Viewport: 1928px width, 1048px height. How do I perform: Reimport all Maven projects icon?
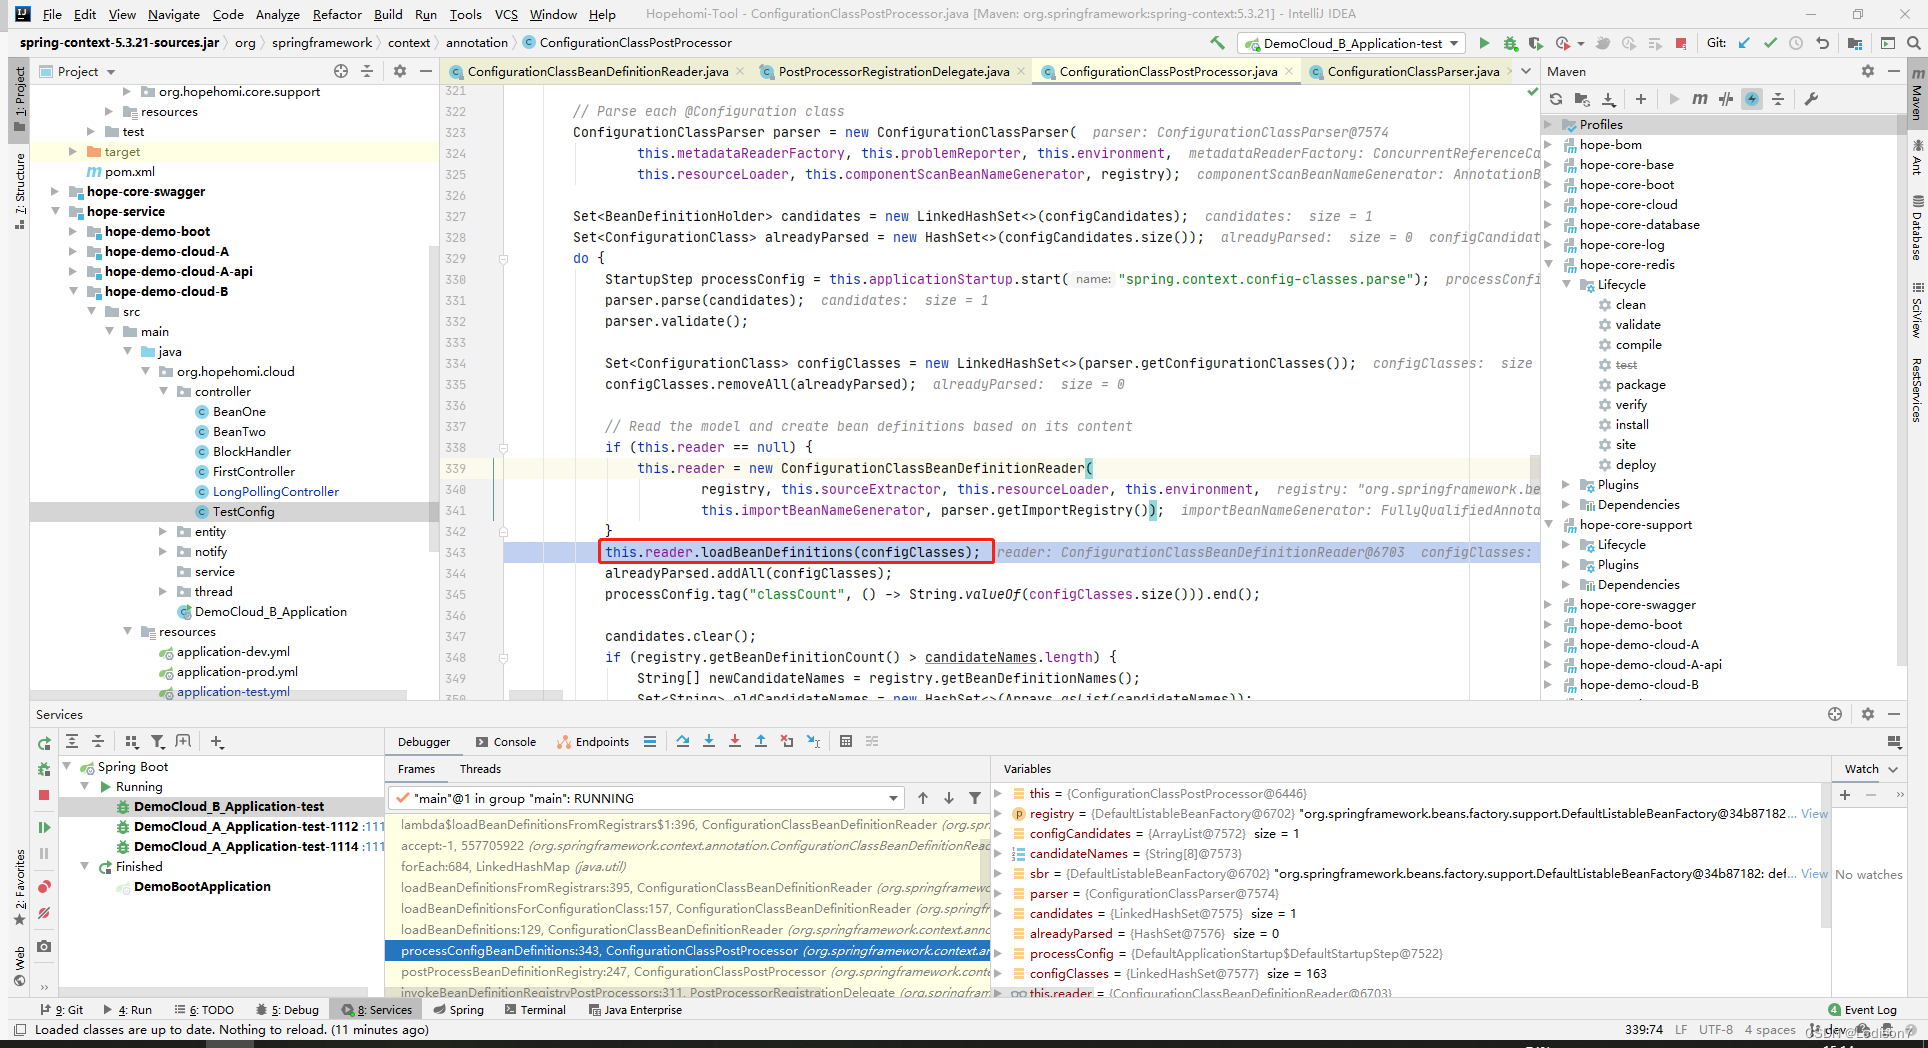click(x=1556, y=99)
